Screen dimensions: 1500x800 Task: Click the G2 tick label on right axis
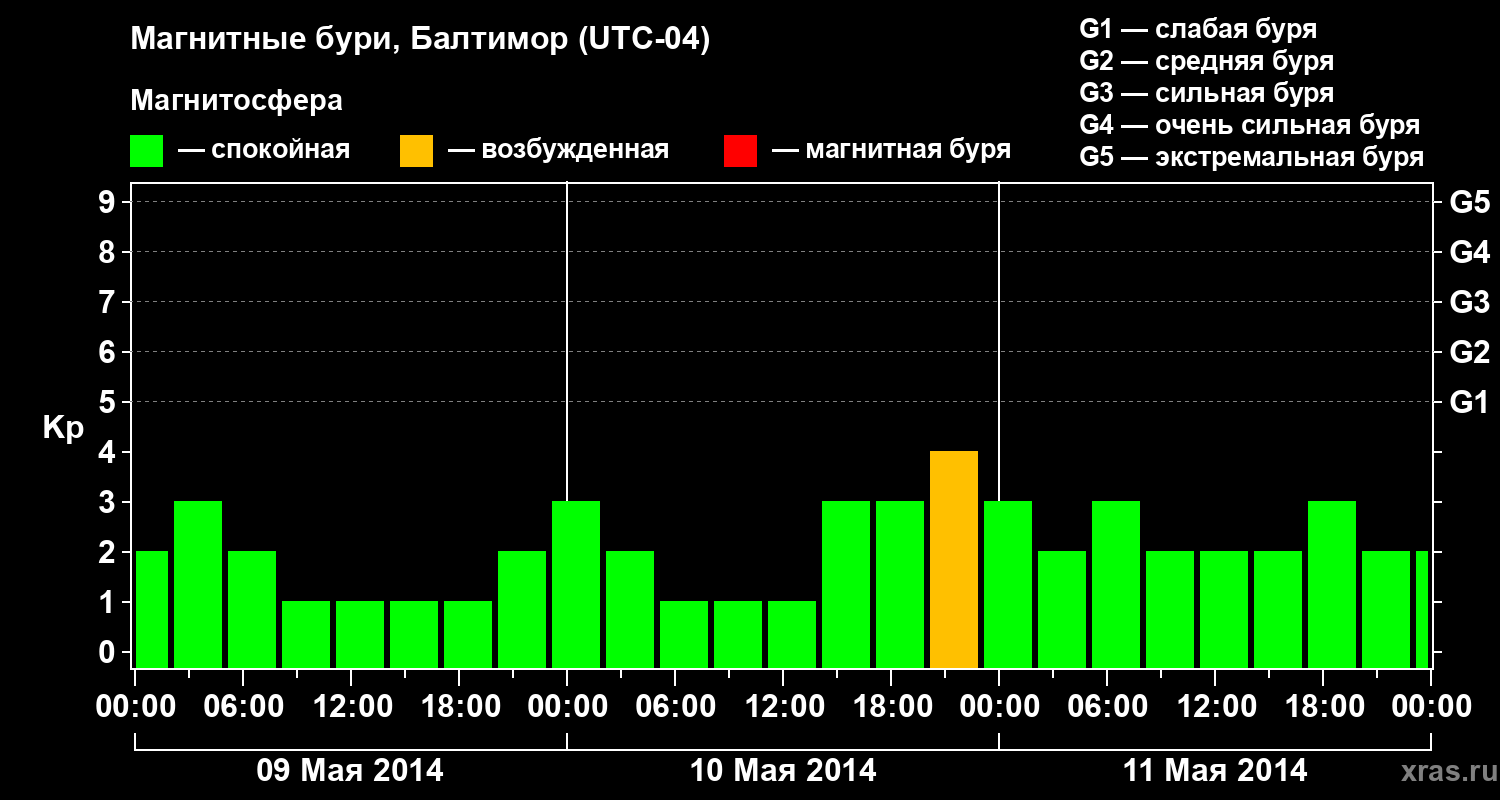click(x=1470, y=352)
